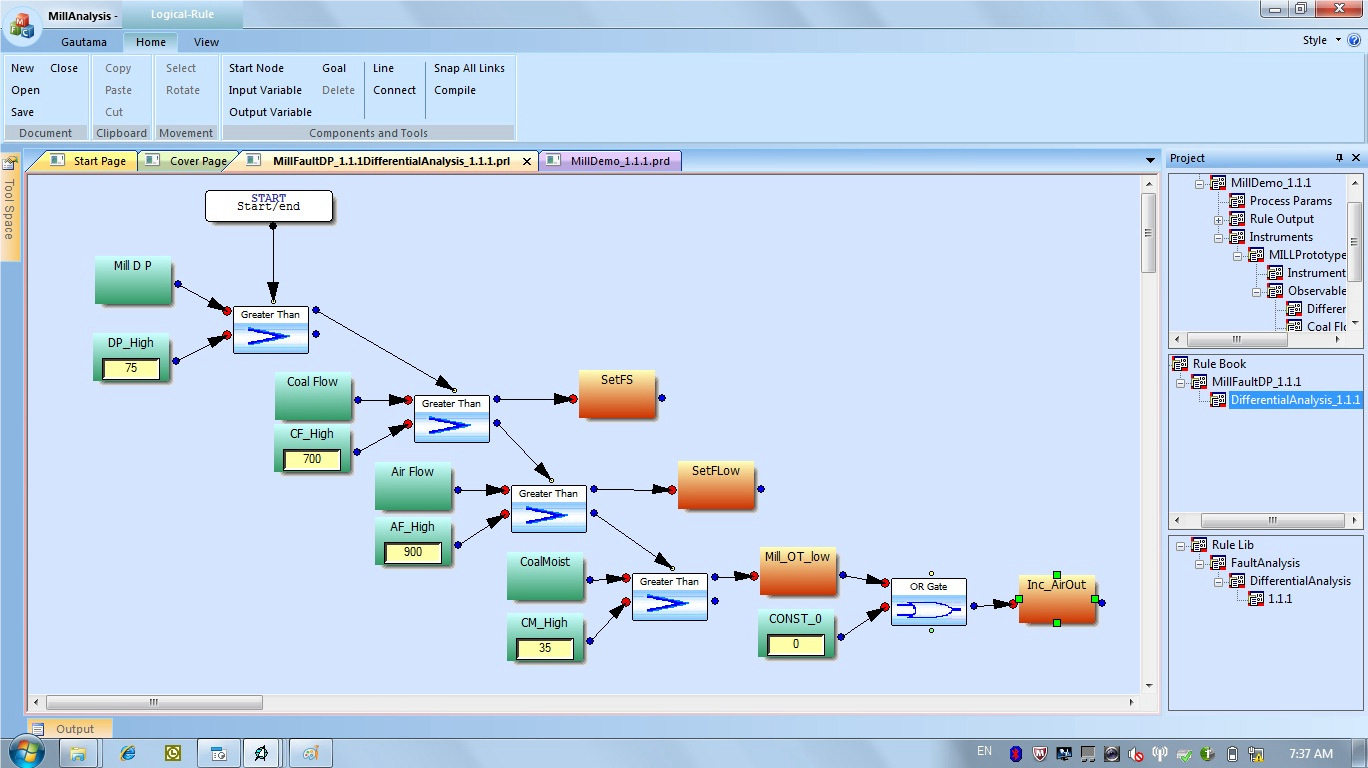The image size is (1368, 768).
Task: Open the MillAnalysis application orb menu
Action: point(20,25)
